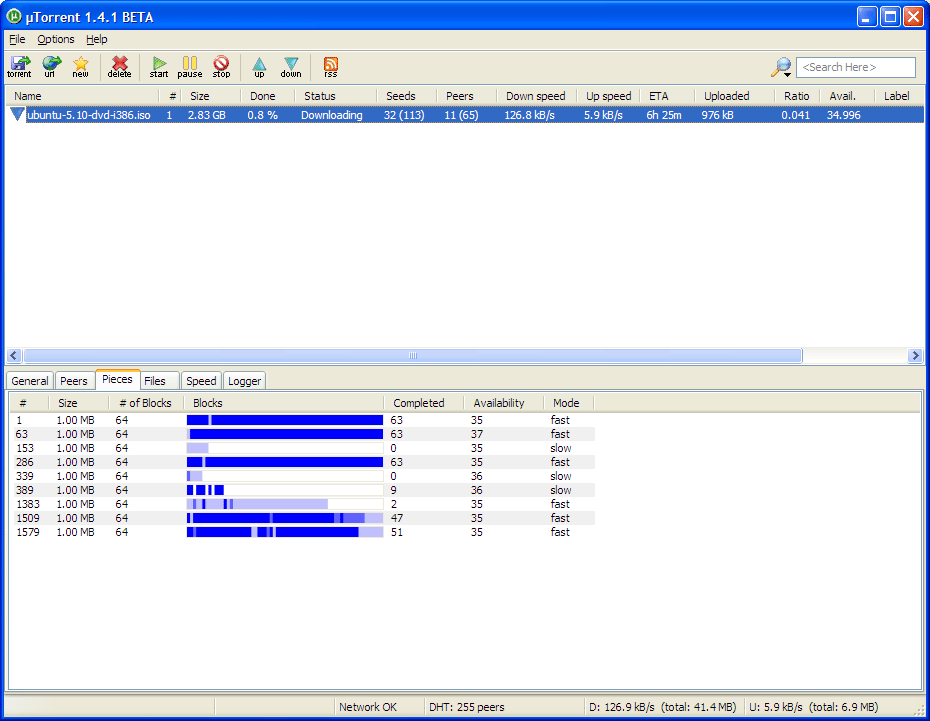Sort by the Down speed column header
Viewport: 930px width, 721px height.
536,95
